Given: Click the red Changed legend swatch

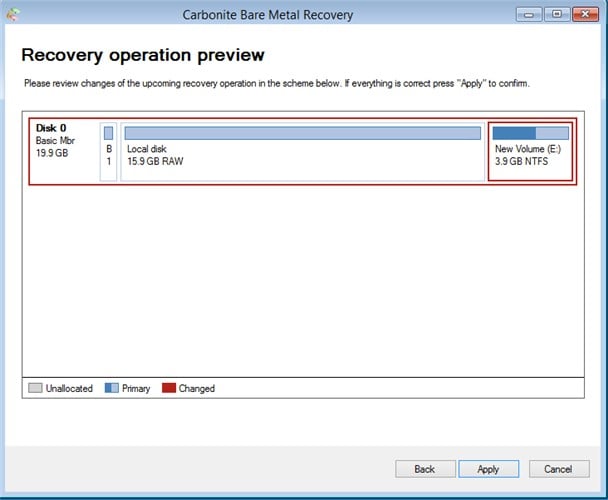Looking at the screenshot, I should click(x=169, y=388).
